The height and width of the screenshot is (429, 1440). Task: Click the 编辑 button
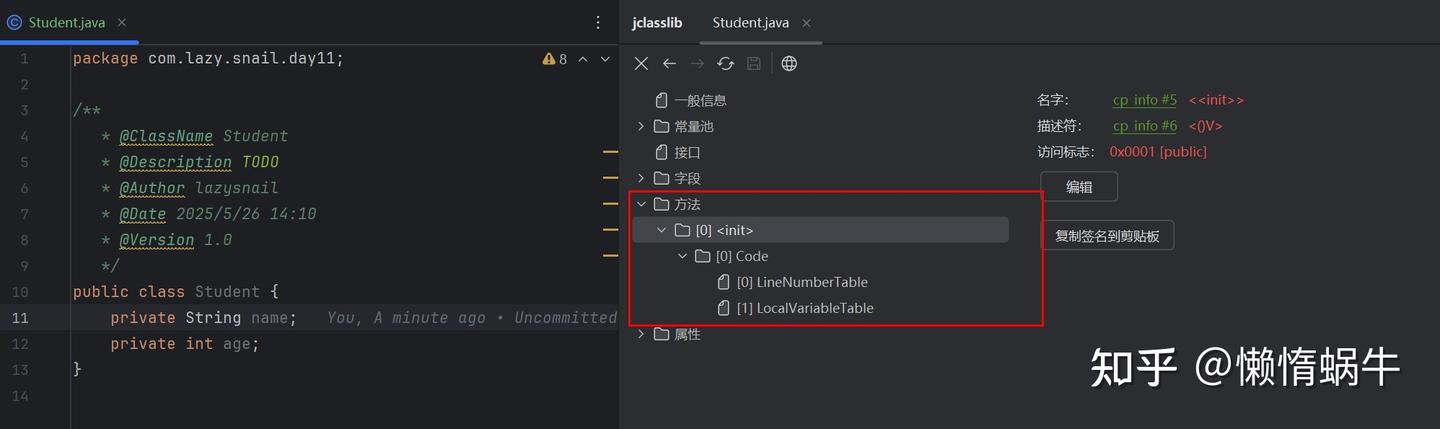[x=1079, y=187]
